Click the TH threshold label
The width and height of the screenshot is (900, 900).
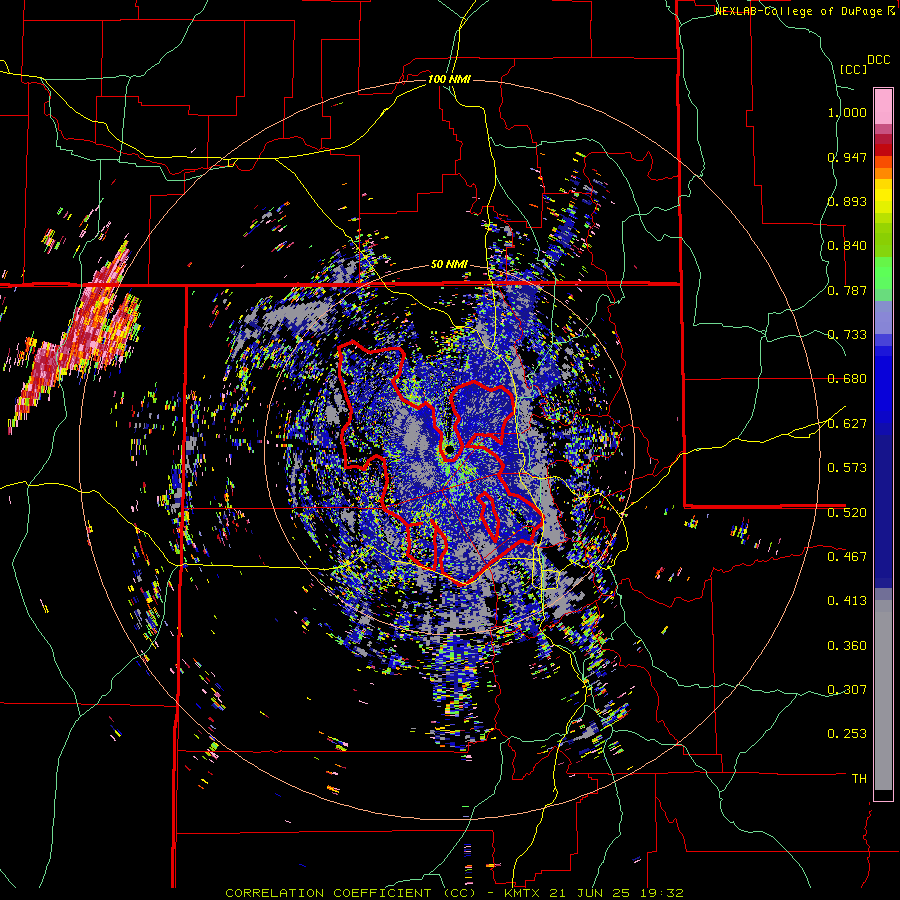point(859,779)
